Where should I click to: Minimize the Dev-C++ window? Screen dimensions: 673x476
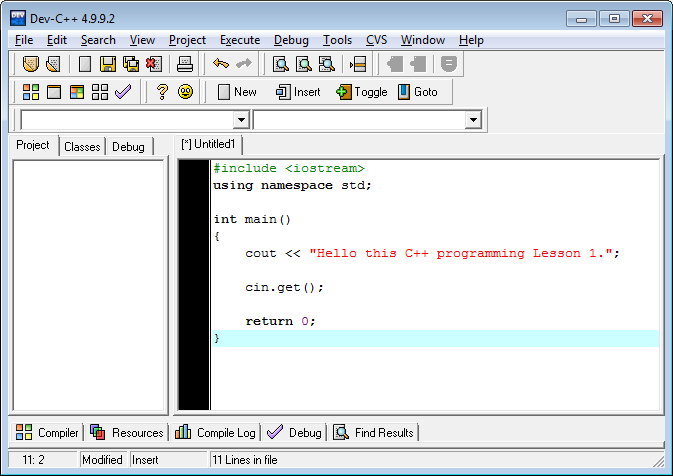click(x=581, y=19)
